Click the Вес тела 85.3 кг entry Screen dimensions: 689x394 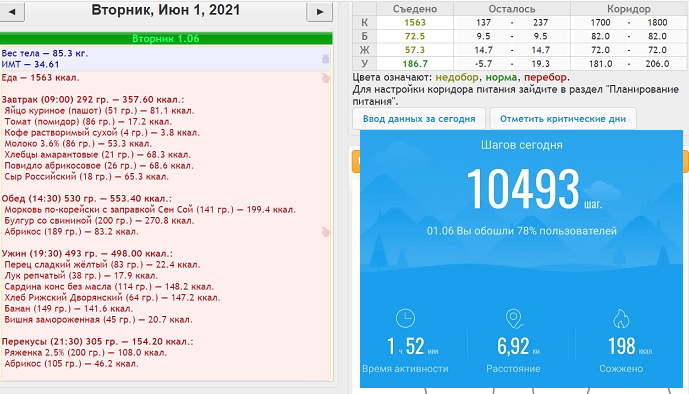pos(45,54)
